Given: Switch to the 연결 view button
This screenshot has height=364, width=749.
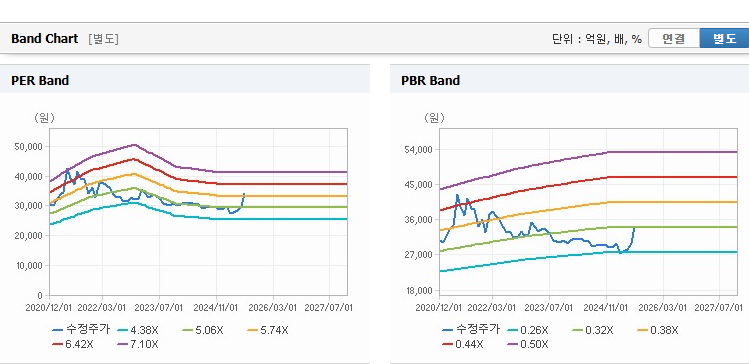Looking at the screenshot, I should point(674,39).
